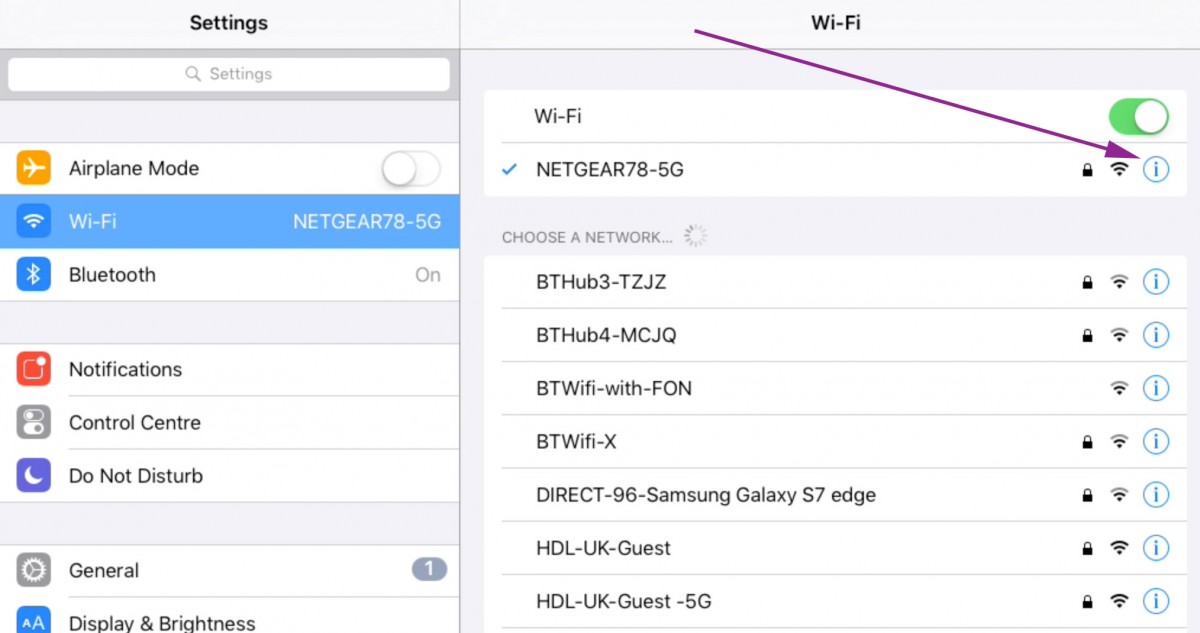The image size is (1200, 633).
Task: Select Wi-Fi in the settings sidebar
Action: (x=230, y=221)
